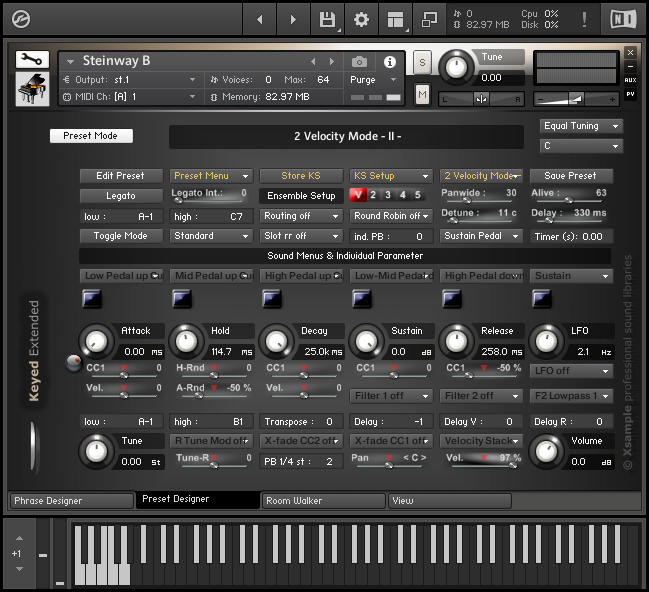Open settings with the gear icon

(x=361, y=19)
